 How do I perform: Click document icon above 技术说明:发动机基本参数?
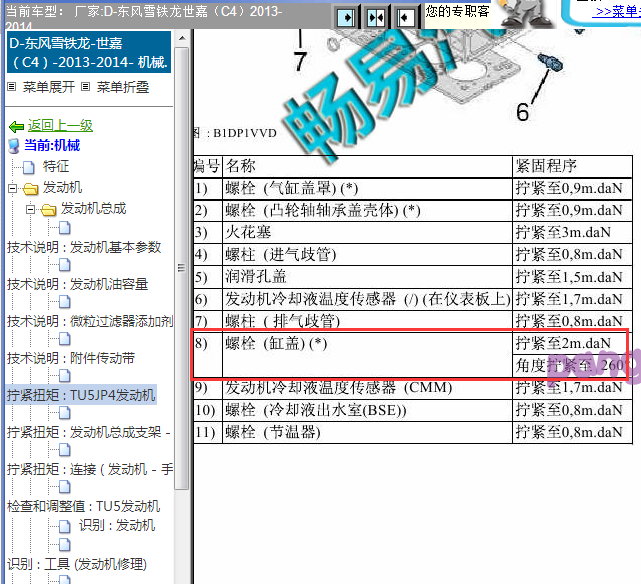65,228
